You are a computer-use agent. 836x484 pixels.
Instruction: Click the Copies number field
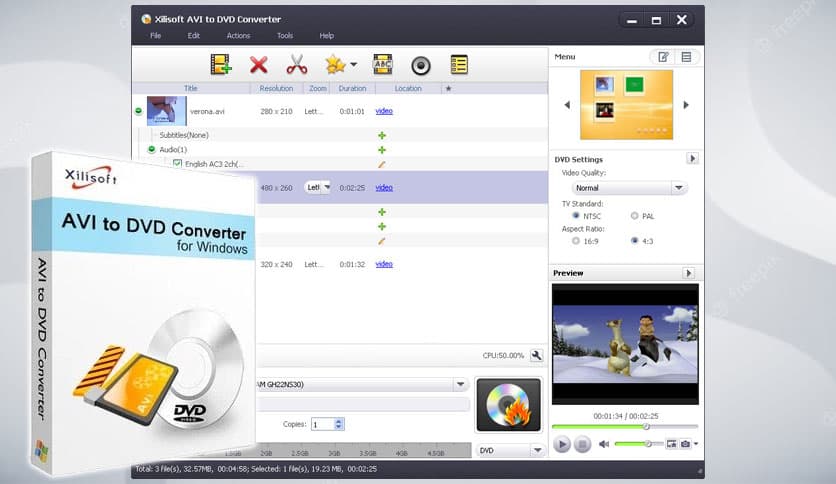tap(323, 424)
